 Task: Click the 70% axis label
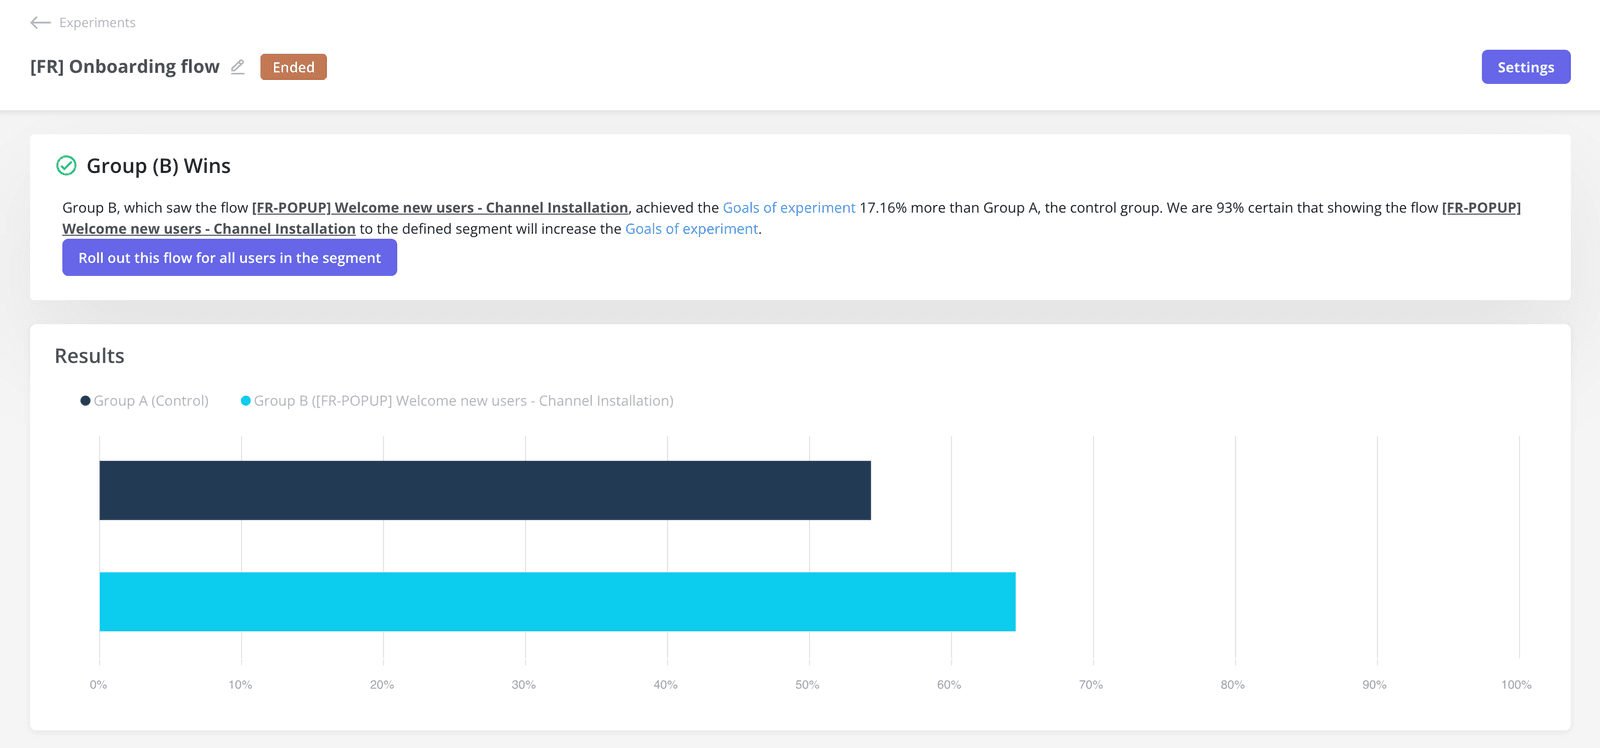(1091, 685)
